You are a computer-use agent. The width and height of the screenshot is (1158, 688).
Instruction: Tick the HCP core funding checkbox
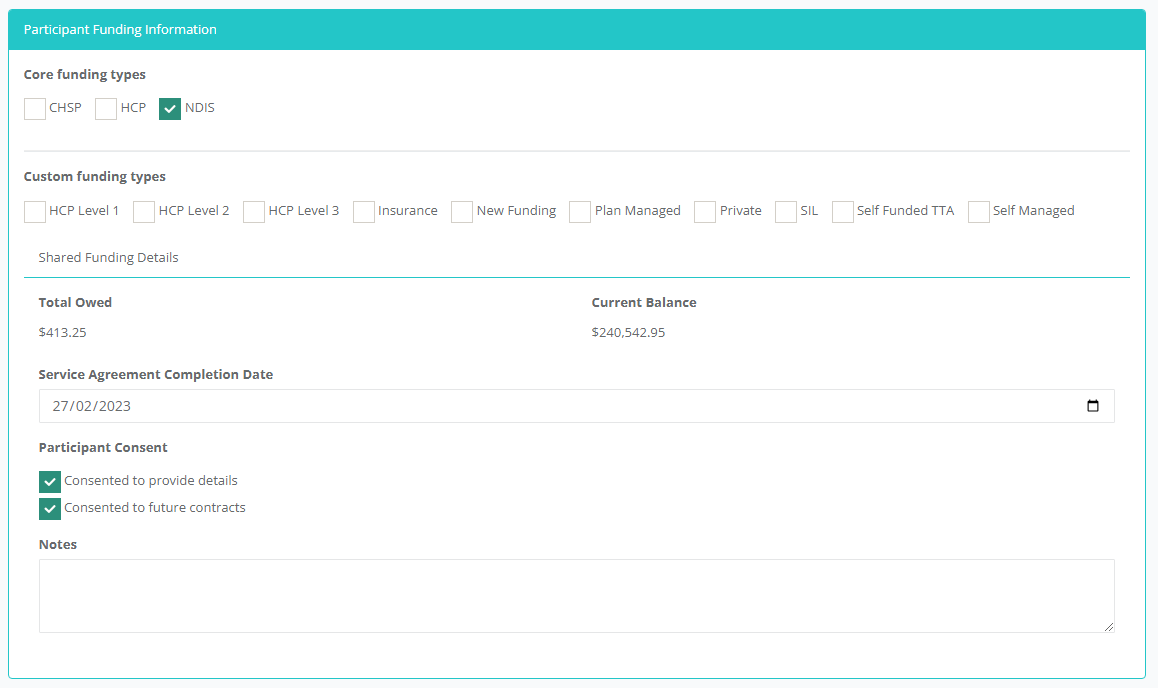click(106, 109)
